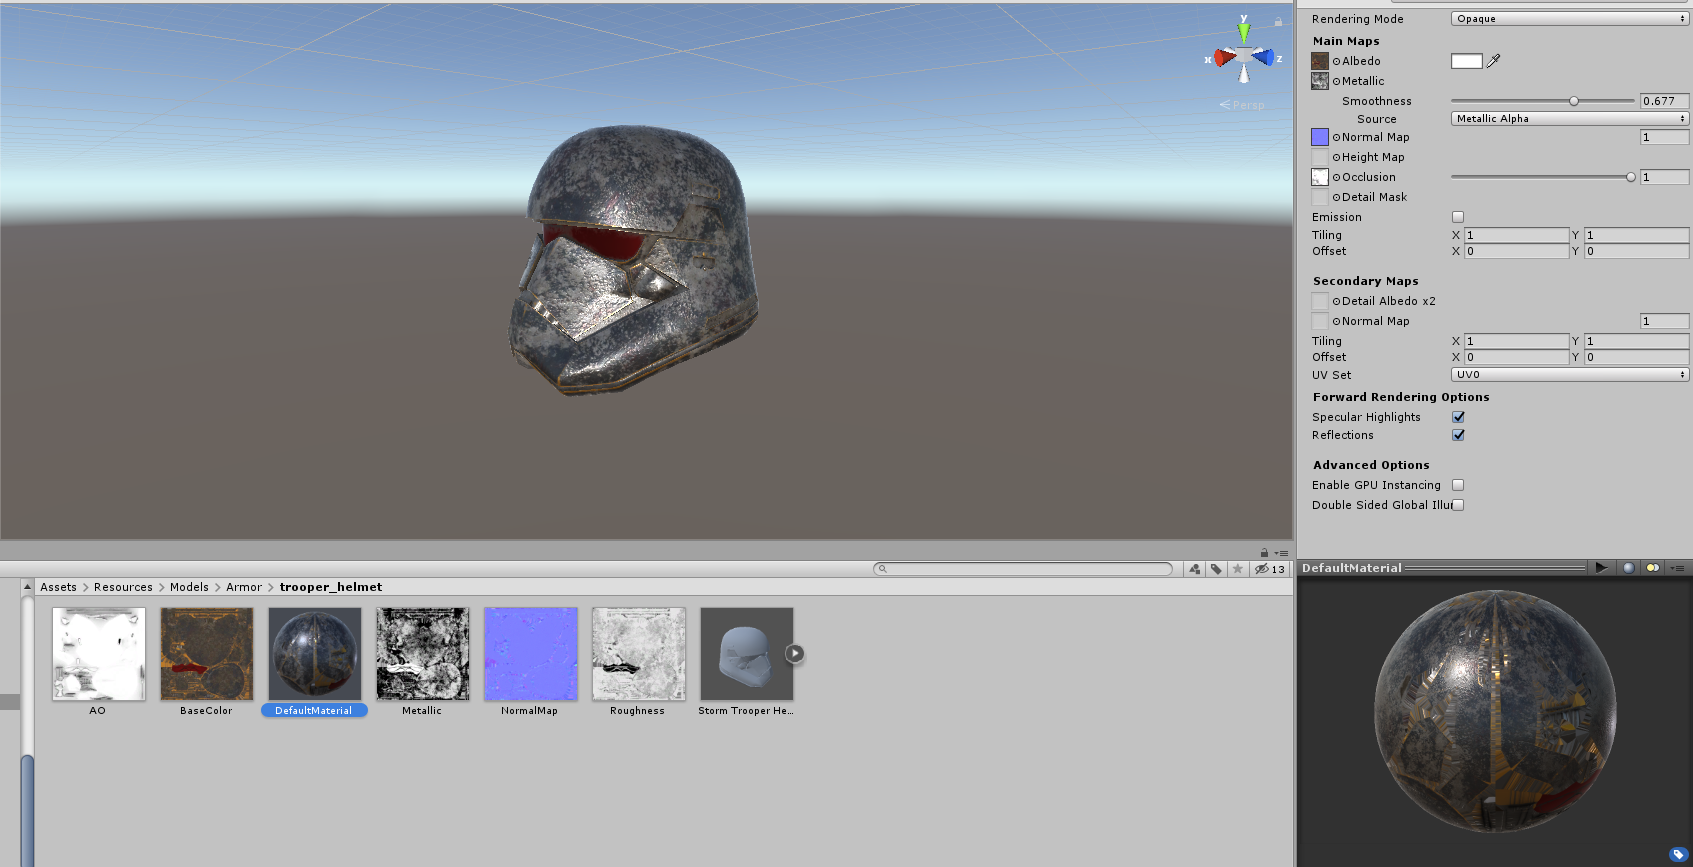Image resolution: width=1693 pixels, height=867 pixels.
Task: Open Search by Label filter in Project browser
Action: (1216, 569)
